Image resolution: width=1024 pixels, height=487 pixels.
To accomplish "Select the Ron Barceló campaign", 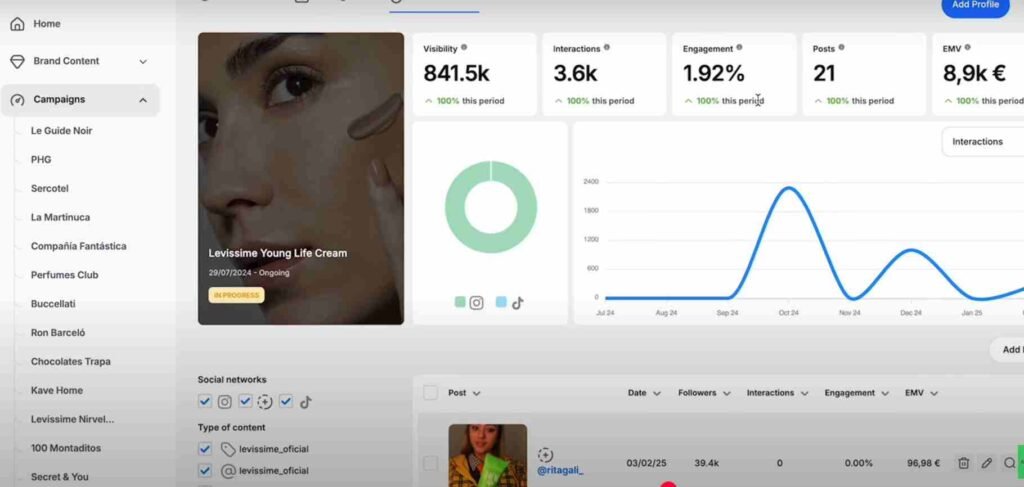I will click(57, 332).
